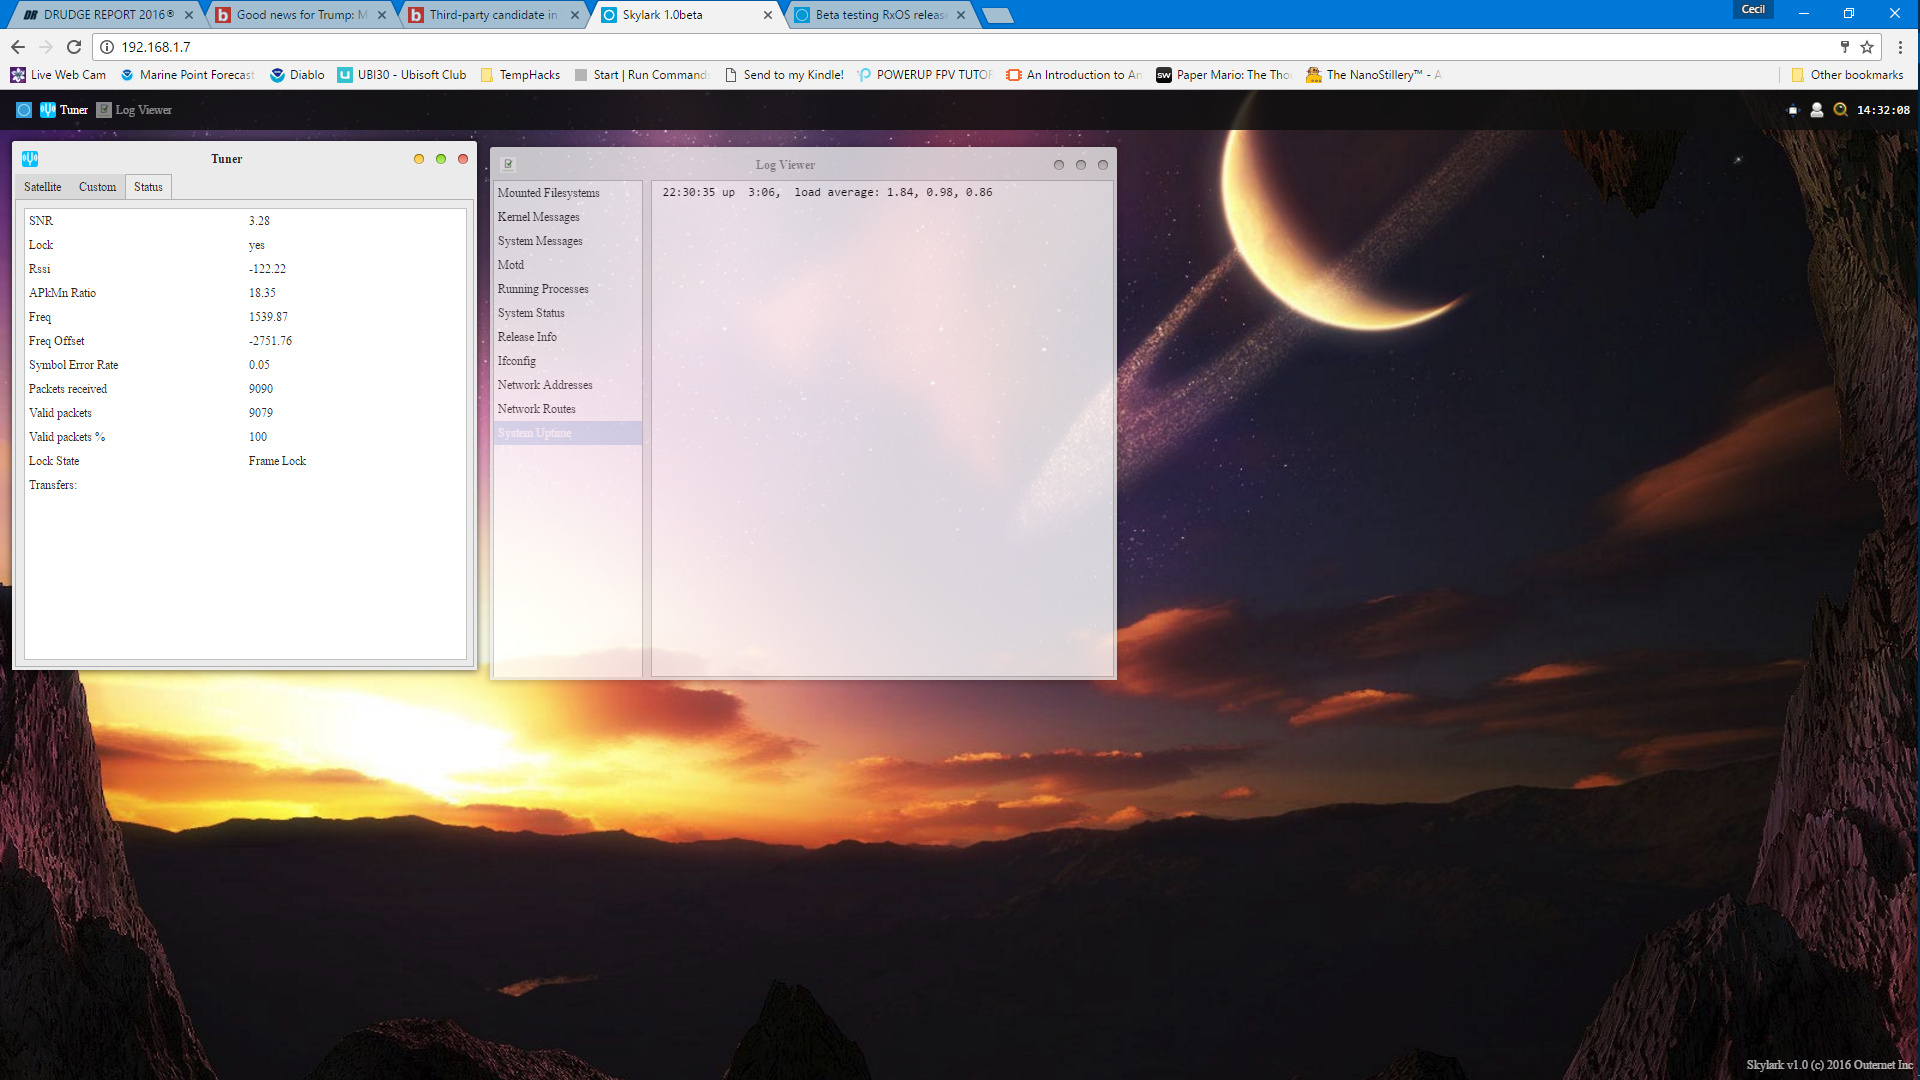
Task: Open the Running Processes log
Action: click(x=543, y=289)
